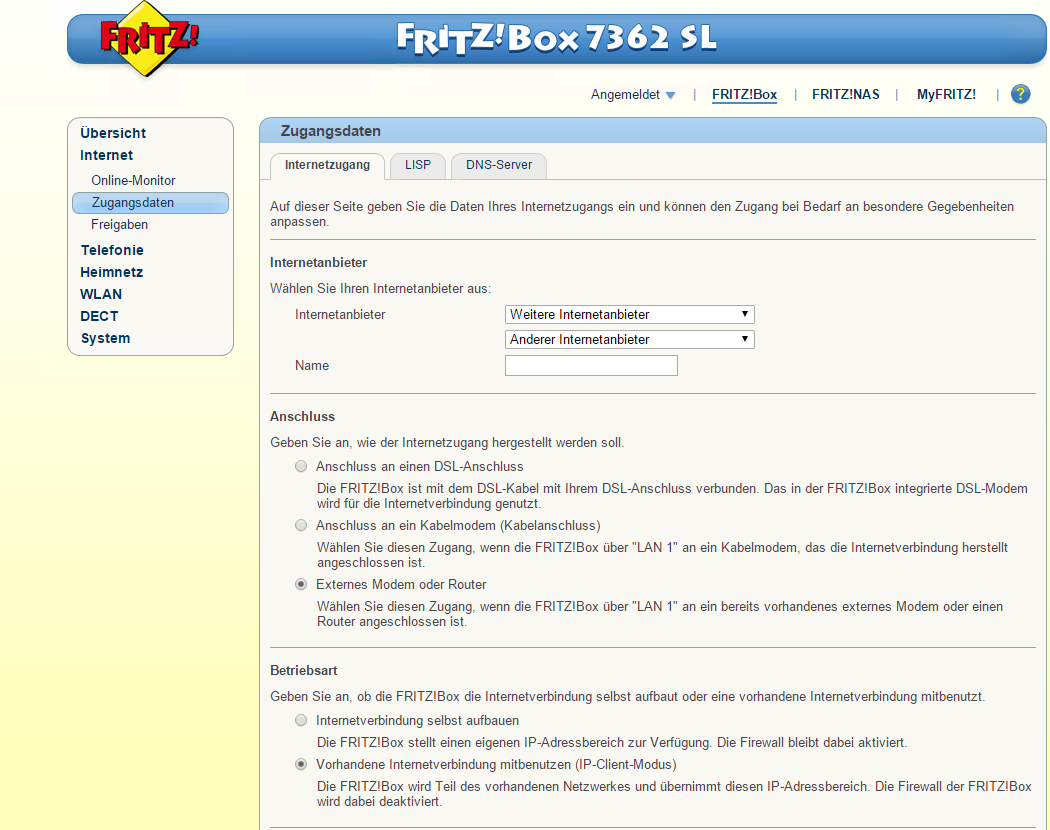Select Anschluss an einen DSL-Anschluss radio
This screenshot has width=1050, height=830.
click(x=301, y=466)
